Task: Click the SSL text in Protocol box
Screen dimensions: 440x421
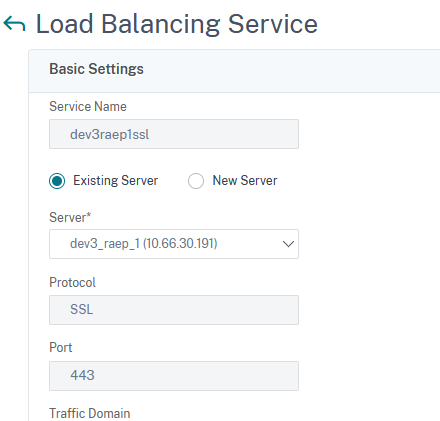Action: [x=82, y=310]
